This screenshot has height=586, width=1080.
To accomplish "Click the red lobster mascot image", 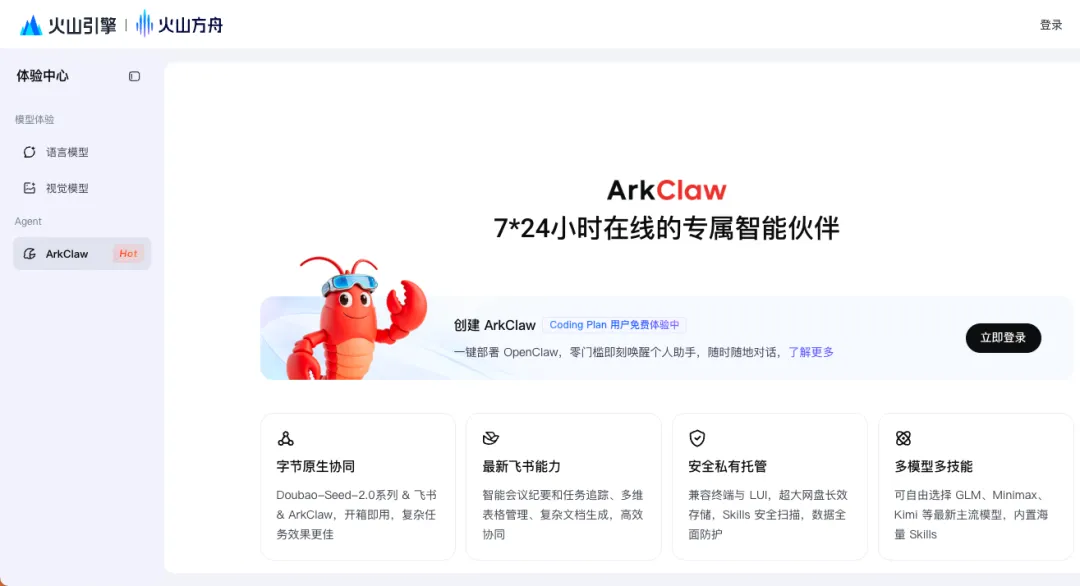I will click(355, 318).
